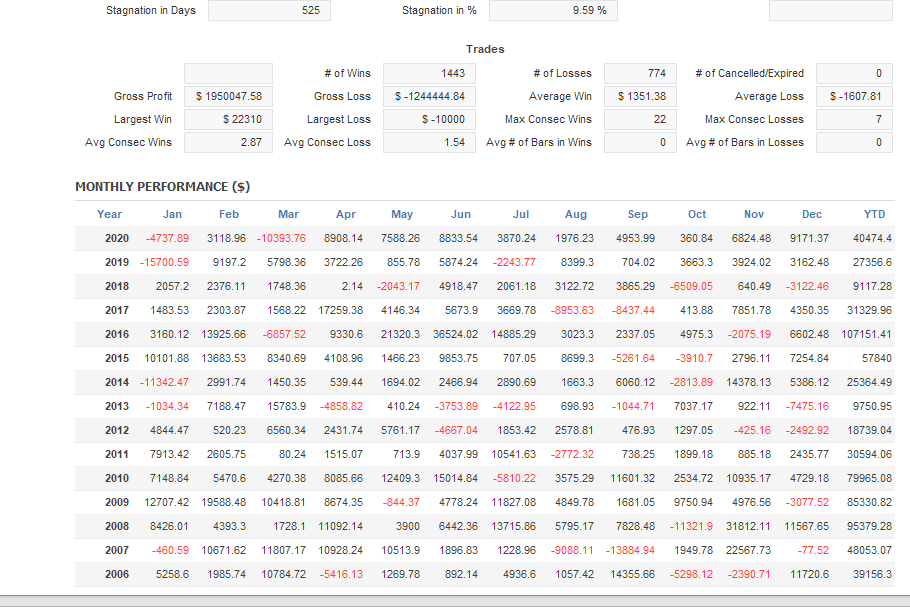Click the # of Cancelled/Expired field
The width and height of the screenshot is (910, 607).
coord(854,73)
